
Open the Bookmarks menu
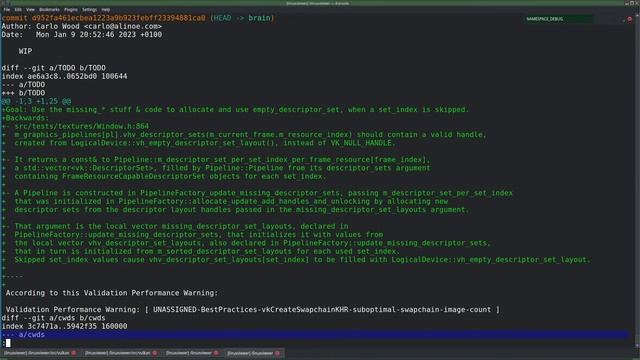coord(49,9)
